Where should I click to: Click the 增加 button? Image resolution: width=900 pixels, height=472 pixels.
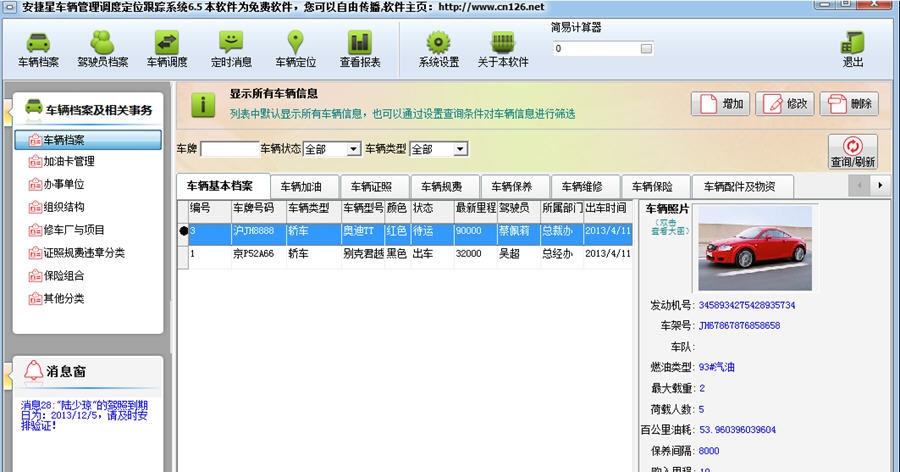(x=720, y=103)
